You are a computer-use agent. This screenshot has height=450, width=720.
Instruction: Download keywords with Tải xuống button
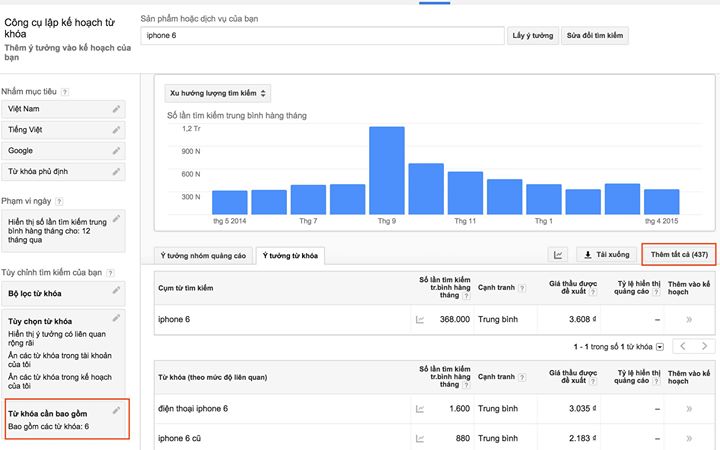coord(606,254)
